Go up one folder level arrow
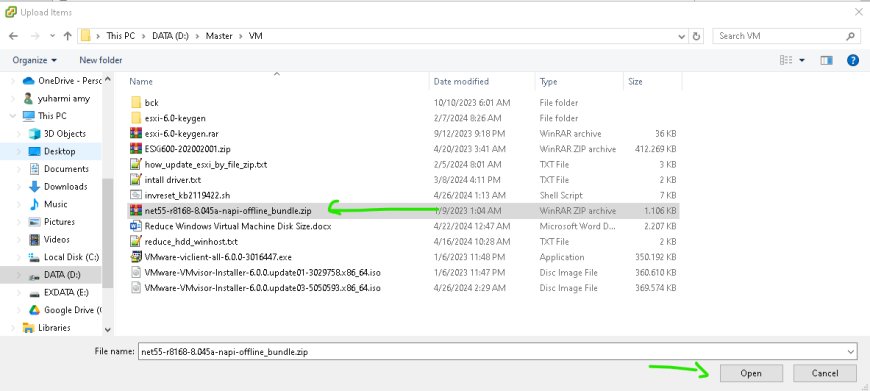 click(68, 35)
